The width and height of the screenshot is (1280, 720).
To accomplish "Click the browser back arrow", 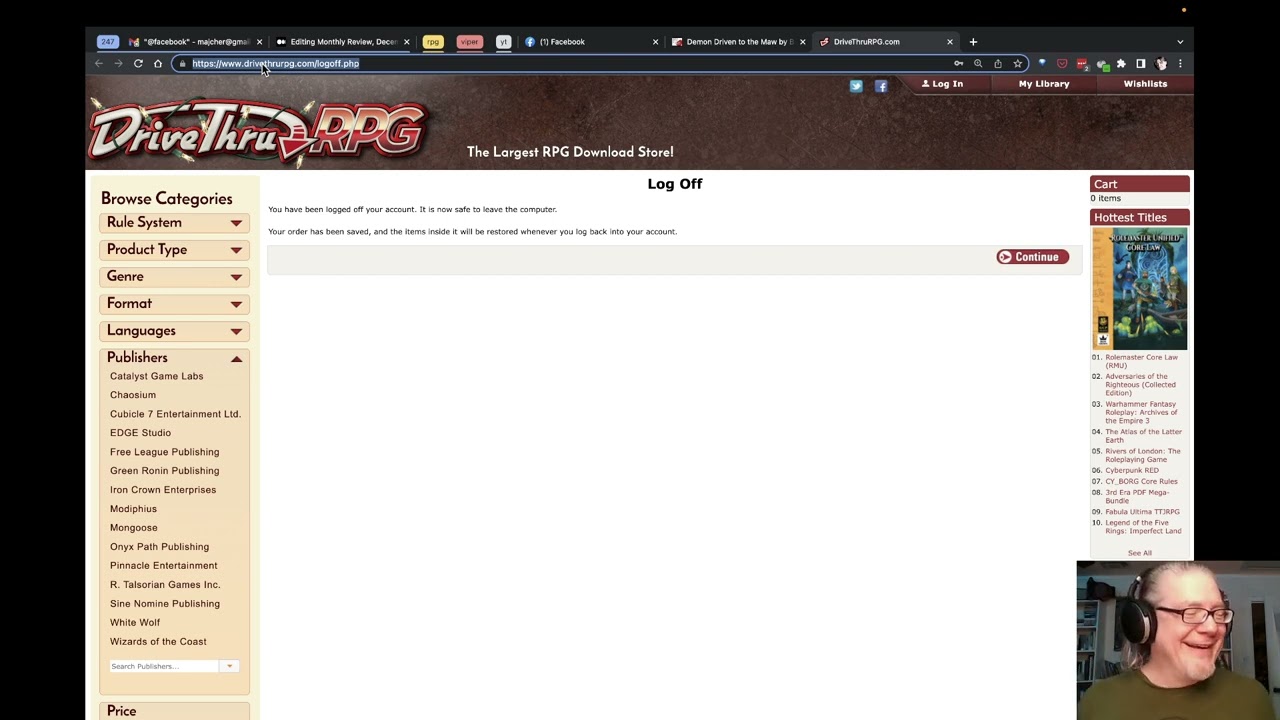I will 99,64.
